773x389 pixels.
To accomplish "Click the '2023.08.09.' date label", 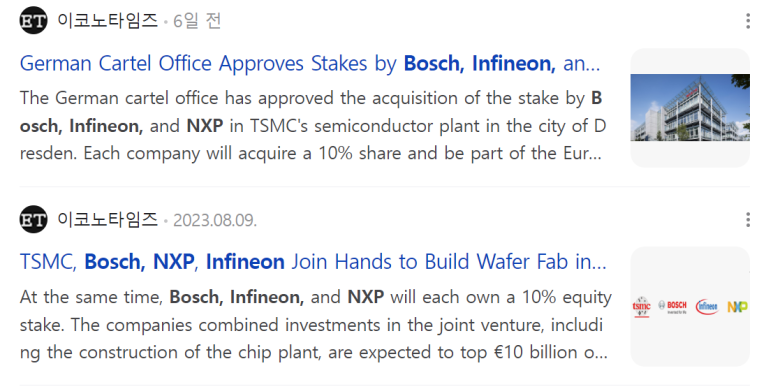I will coord(215,220).
